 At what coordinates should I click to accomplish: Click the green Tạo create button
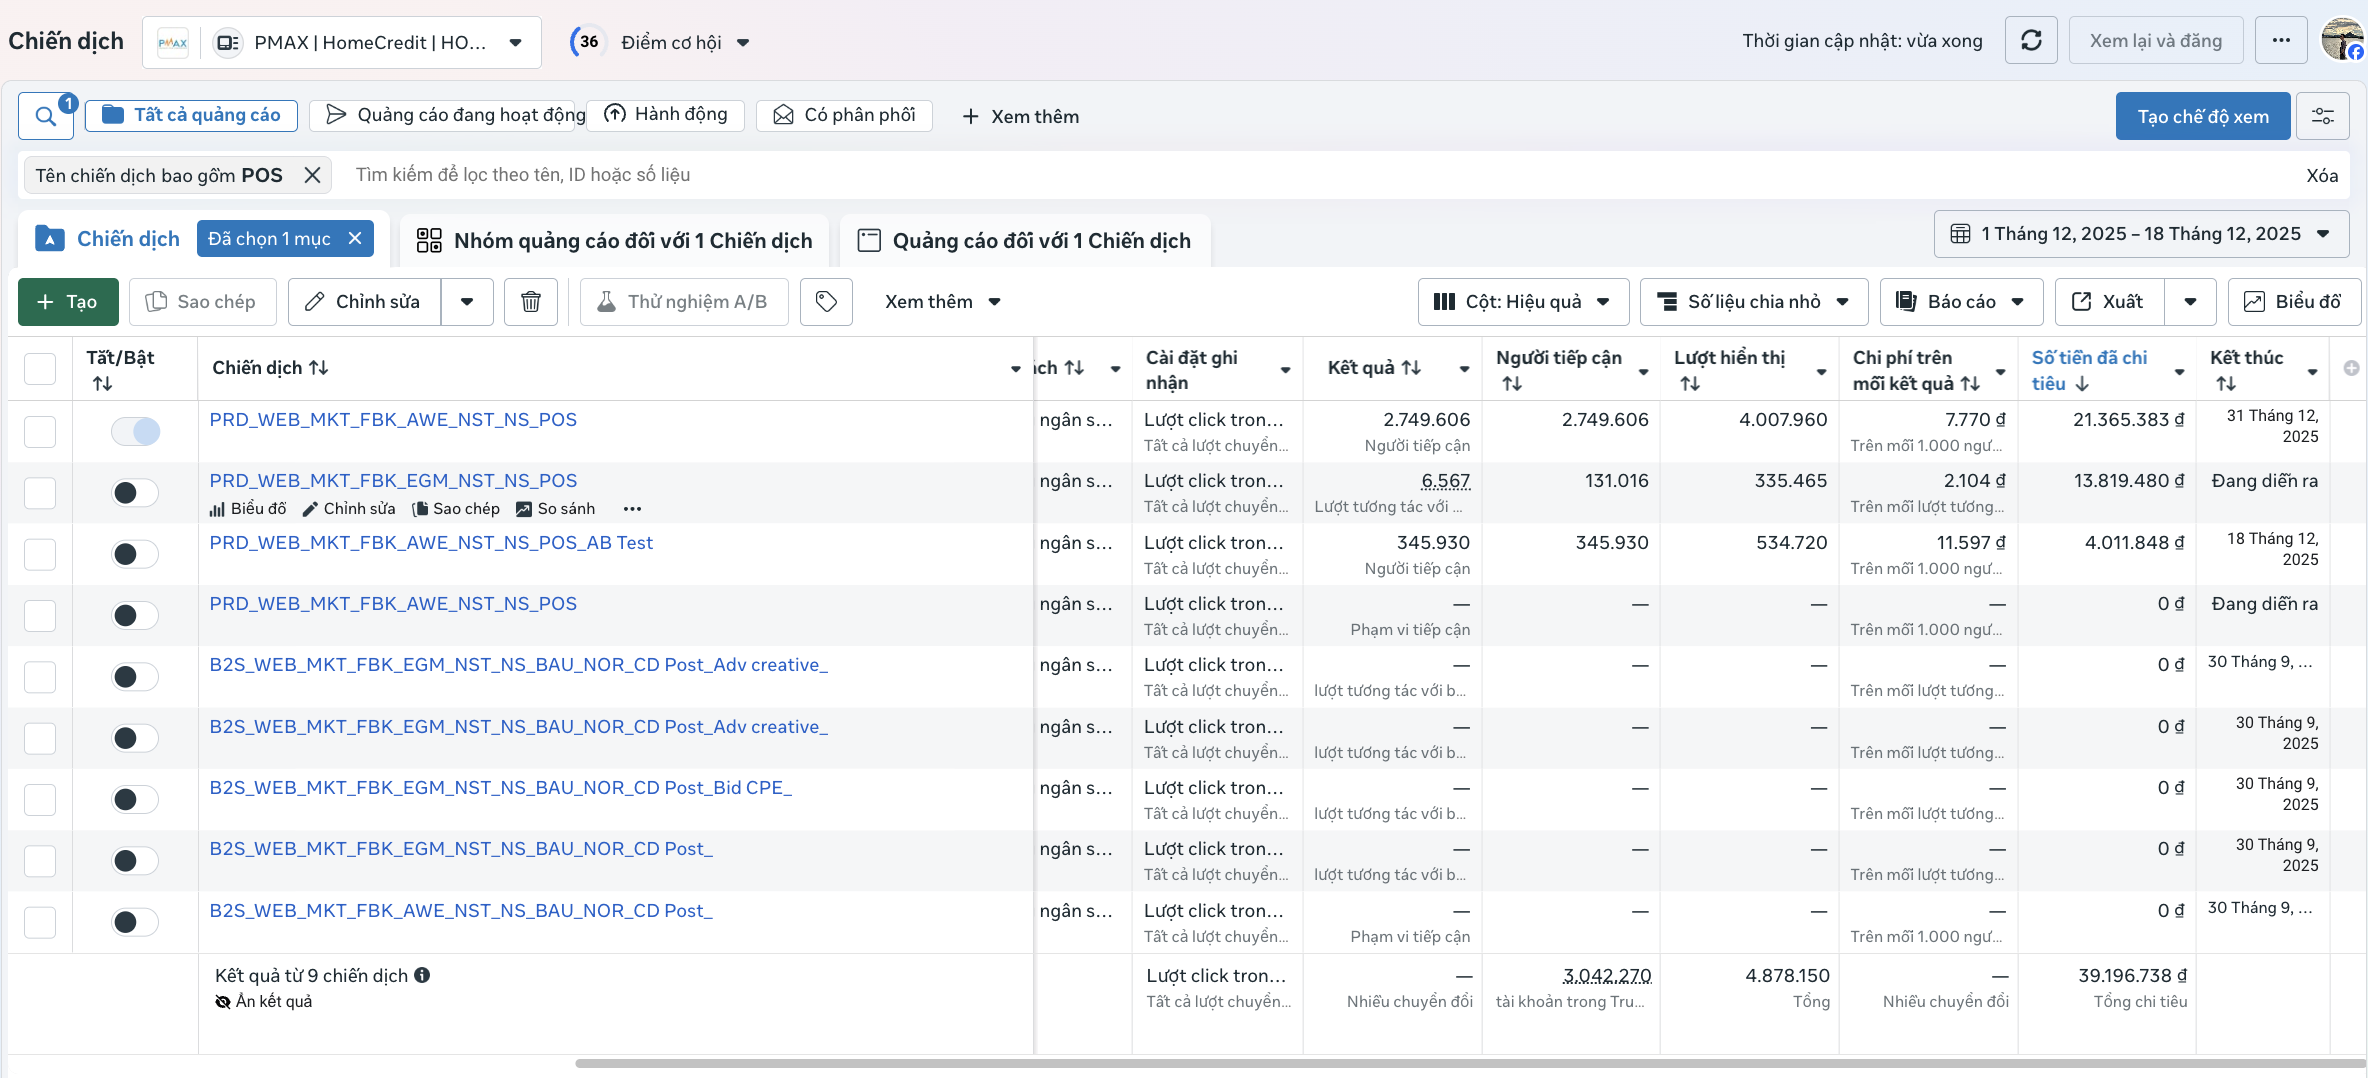tap(68, 302)
